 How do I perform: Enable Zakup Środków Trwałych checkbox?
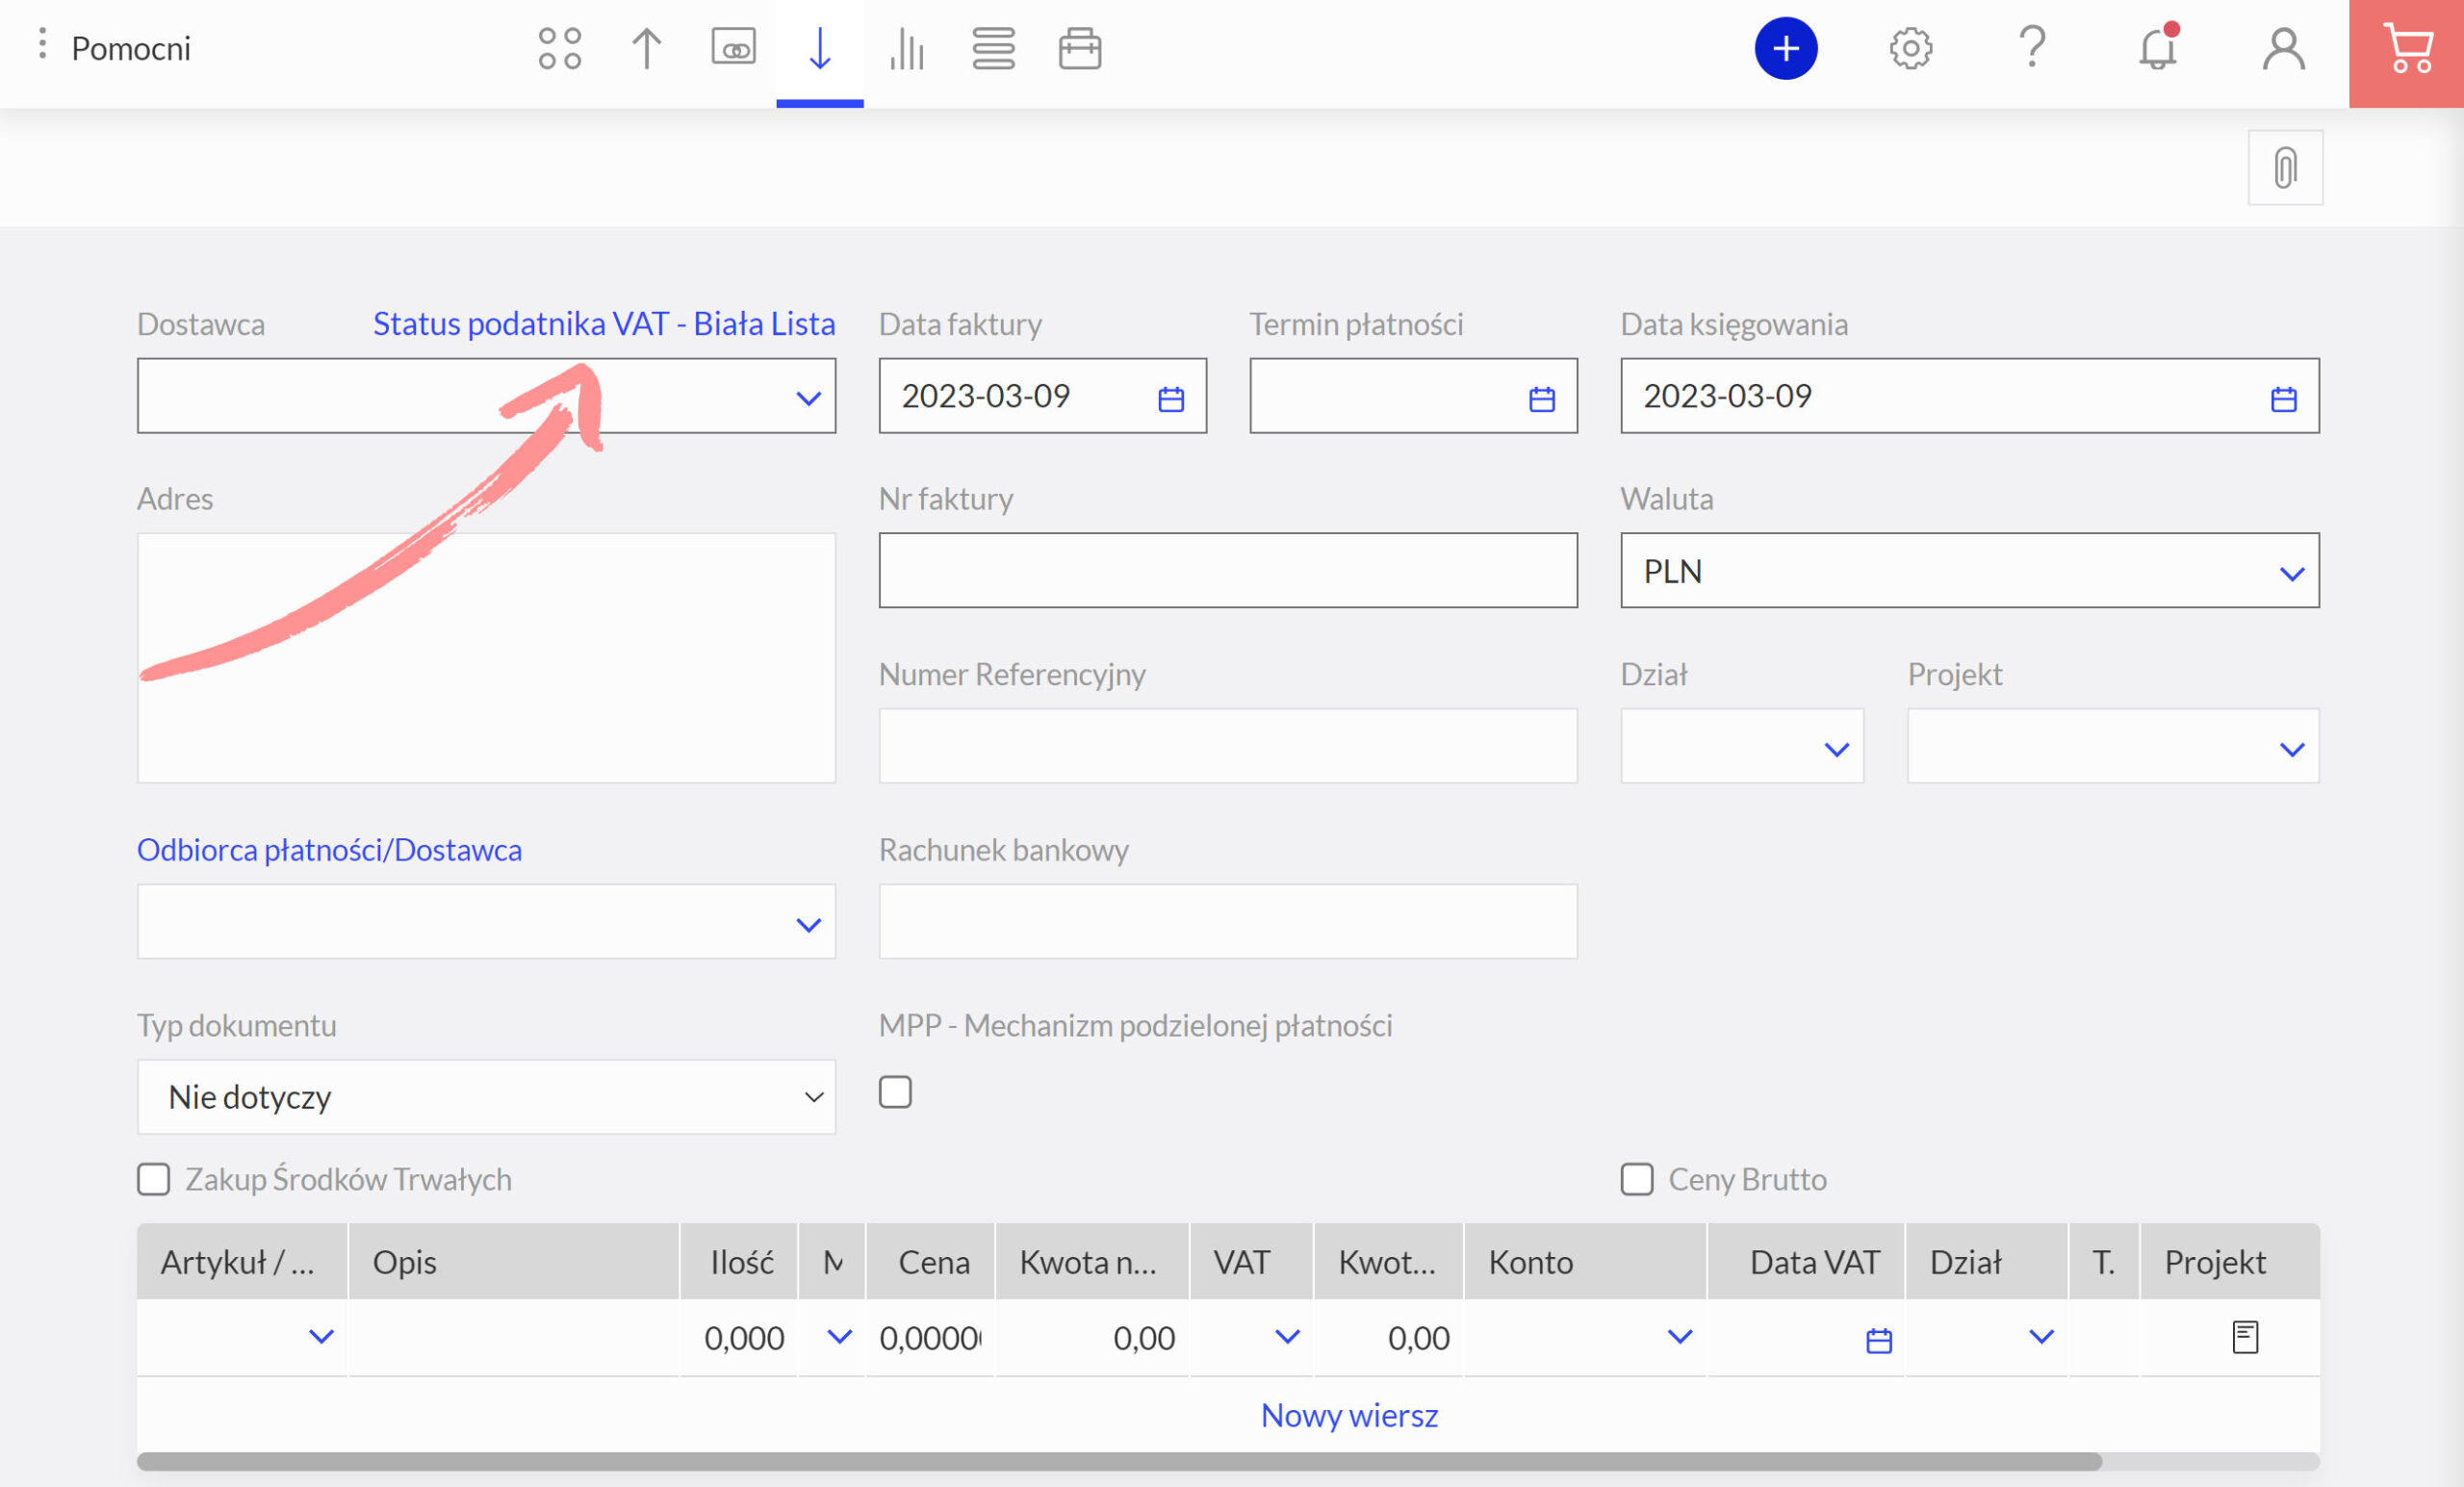pos(153,1179)
